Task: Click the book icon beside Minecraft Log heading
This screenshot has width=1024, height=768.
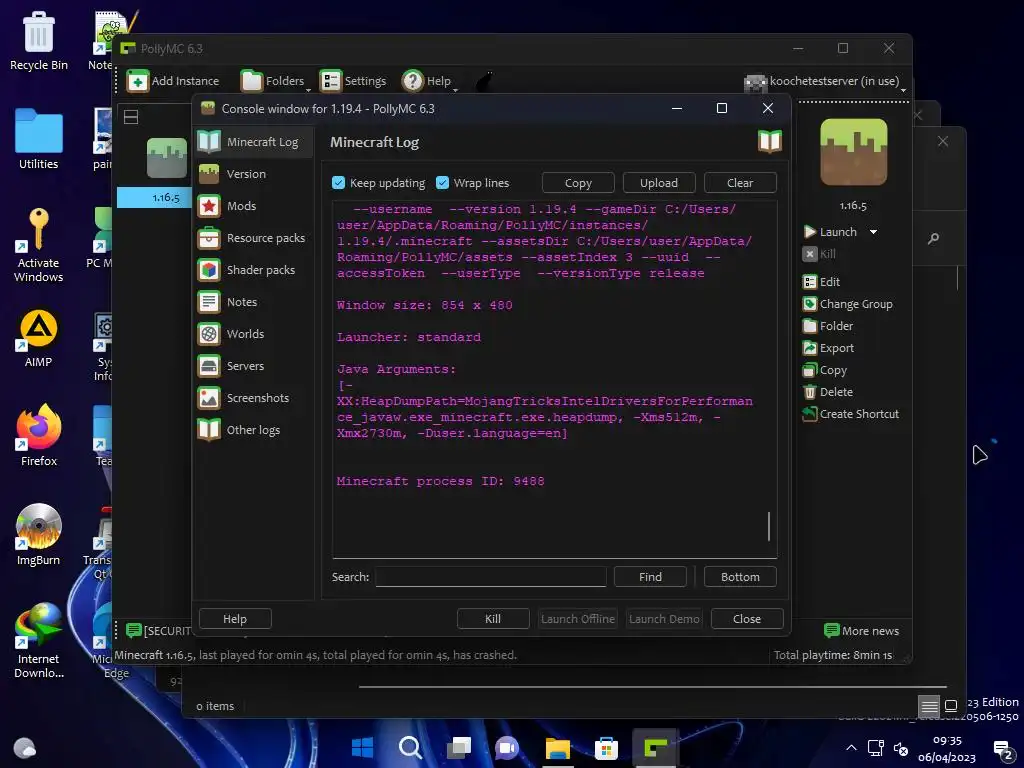Action: pyautogui.click(x=770, y=142)
